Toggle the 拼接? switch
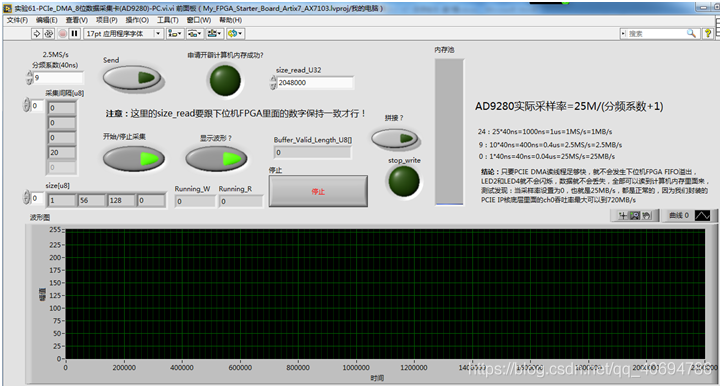The height and width of the screenshot is (388, 722). 395,139
